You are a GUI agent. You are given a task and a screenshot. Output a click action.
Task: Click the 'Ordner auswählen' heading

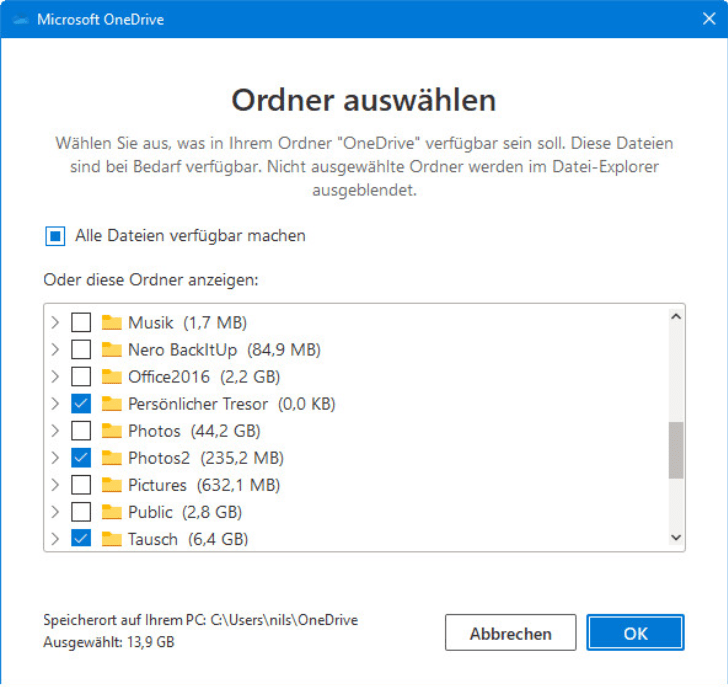[x=364, y=100]
